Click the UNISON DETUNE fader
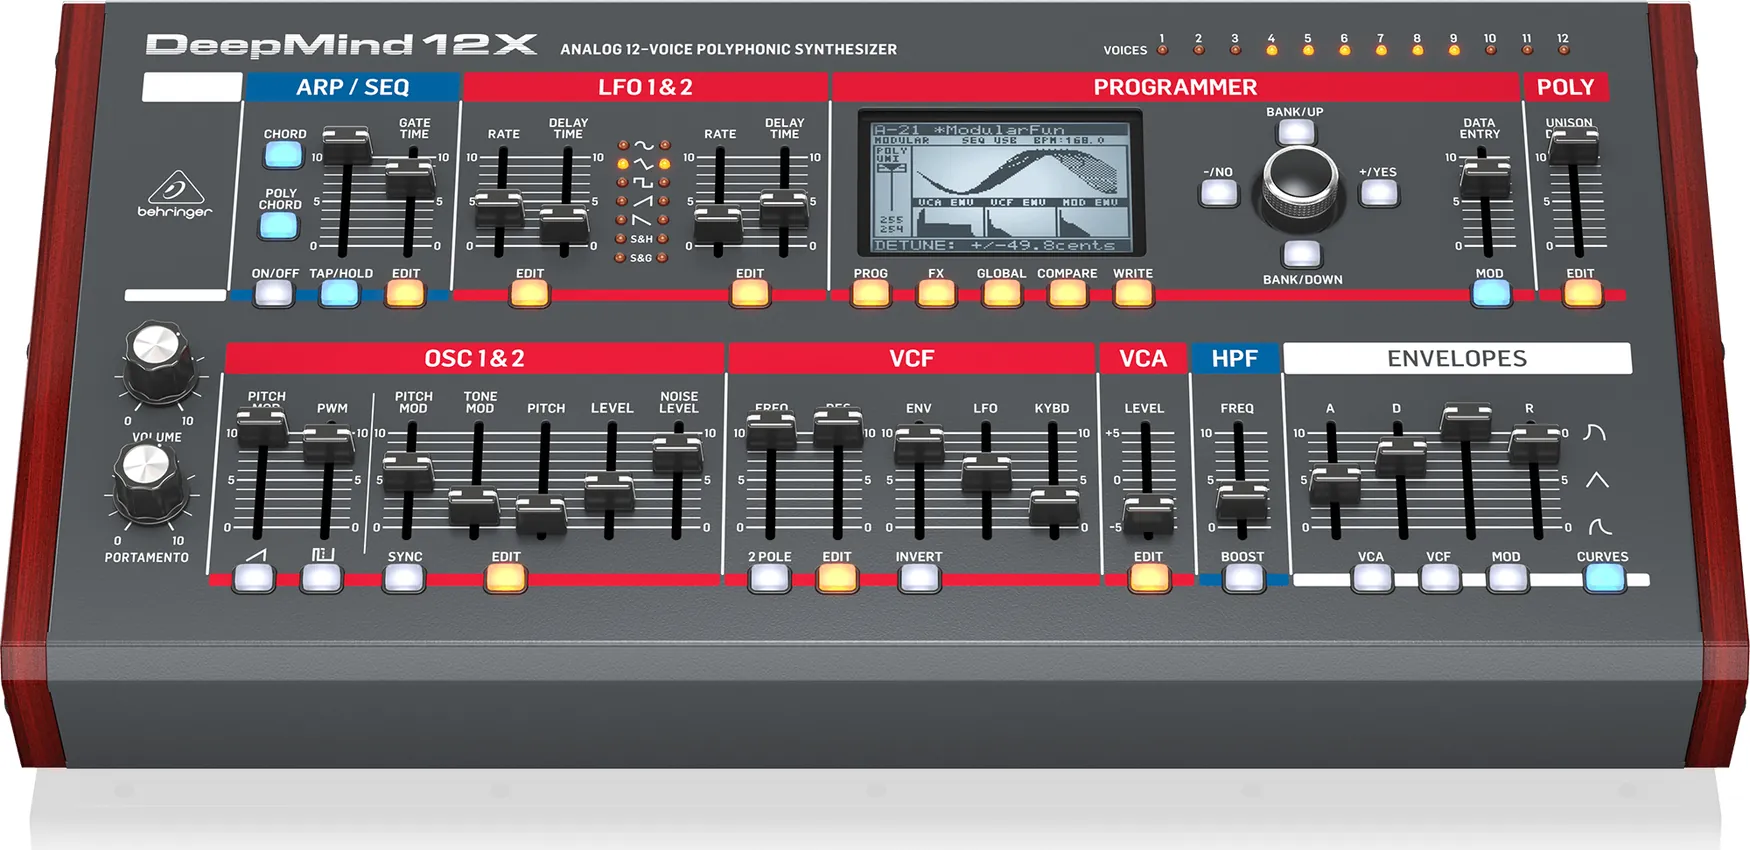Viewport: 1750px width, 850px height. (1574, 146)
